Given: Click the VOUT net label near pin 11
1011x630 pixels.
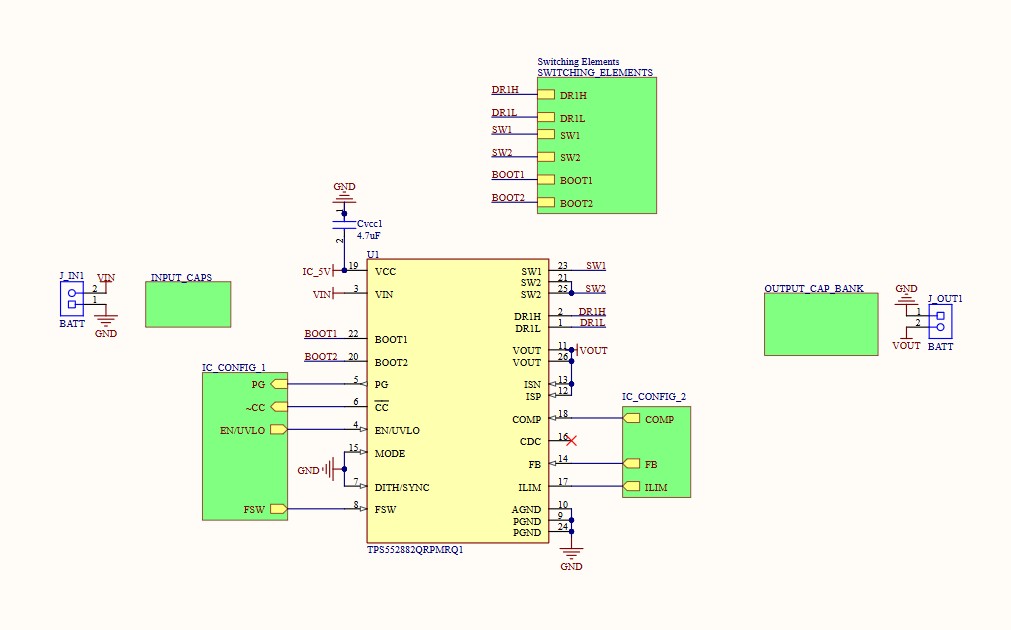Looking at the screenshot, I should (592, 350).
